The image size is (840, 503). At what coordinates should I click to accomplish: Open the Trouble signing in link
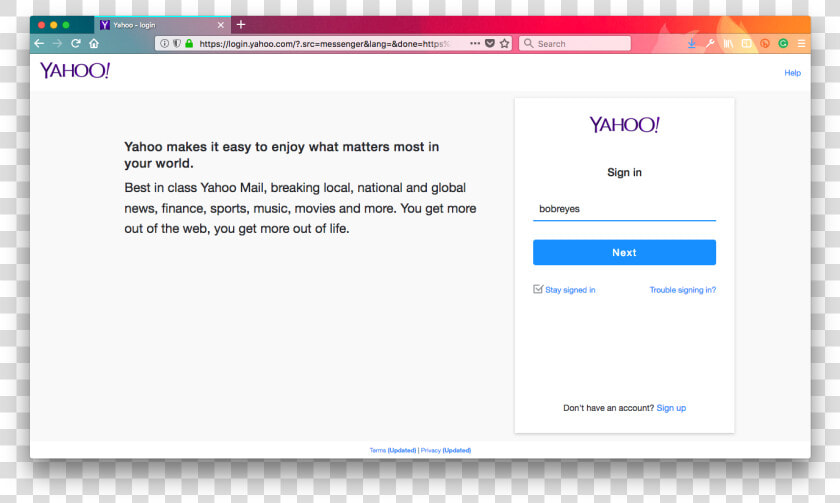tap(682, 290)
